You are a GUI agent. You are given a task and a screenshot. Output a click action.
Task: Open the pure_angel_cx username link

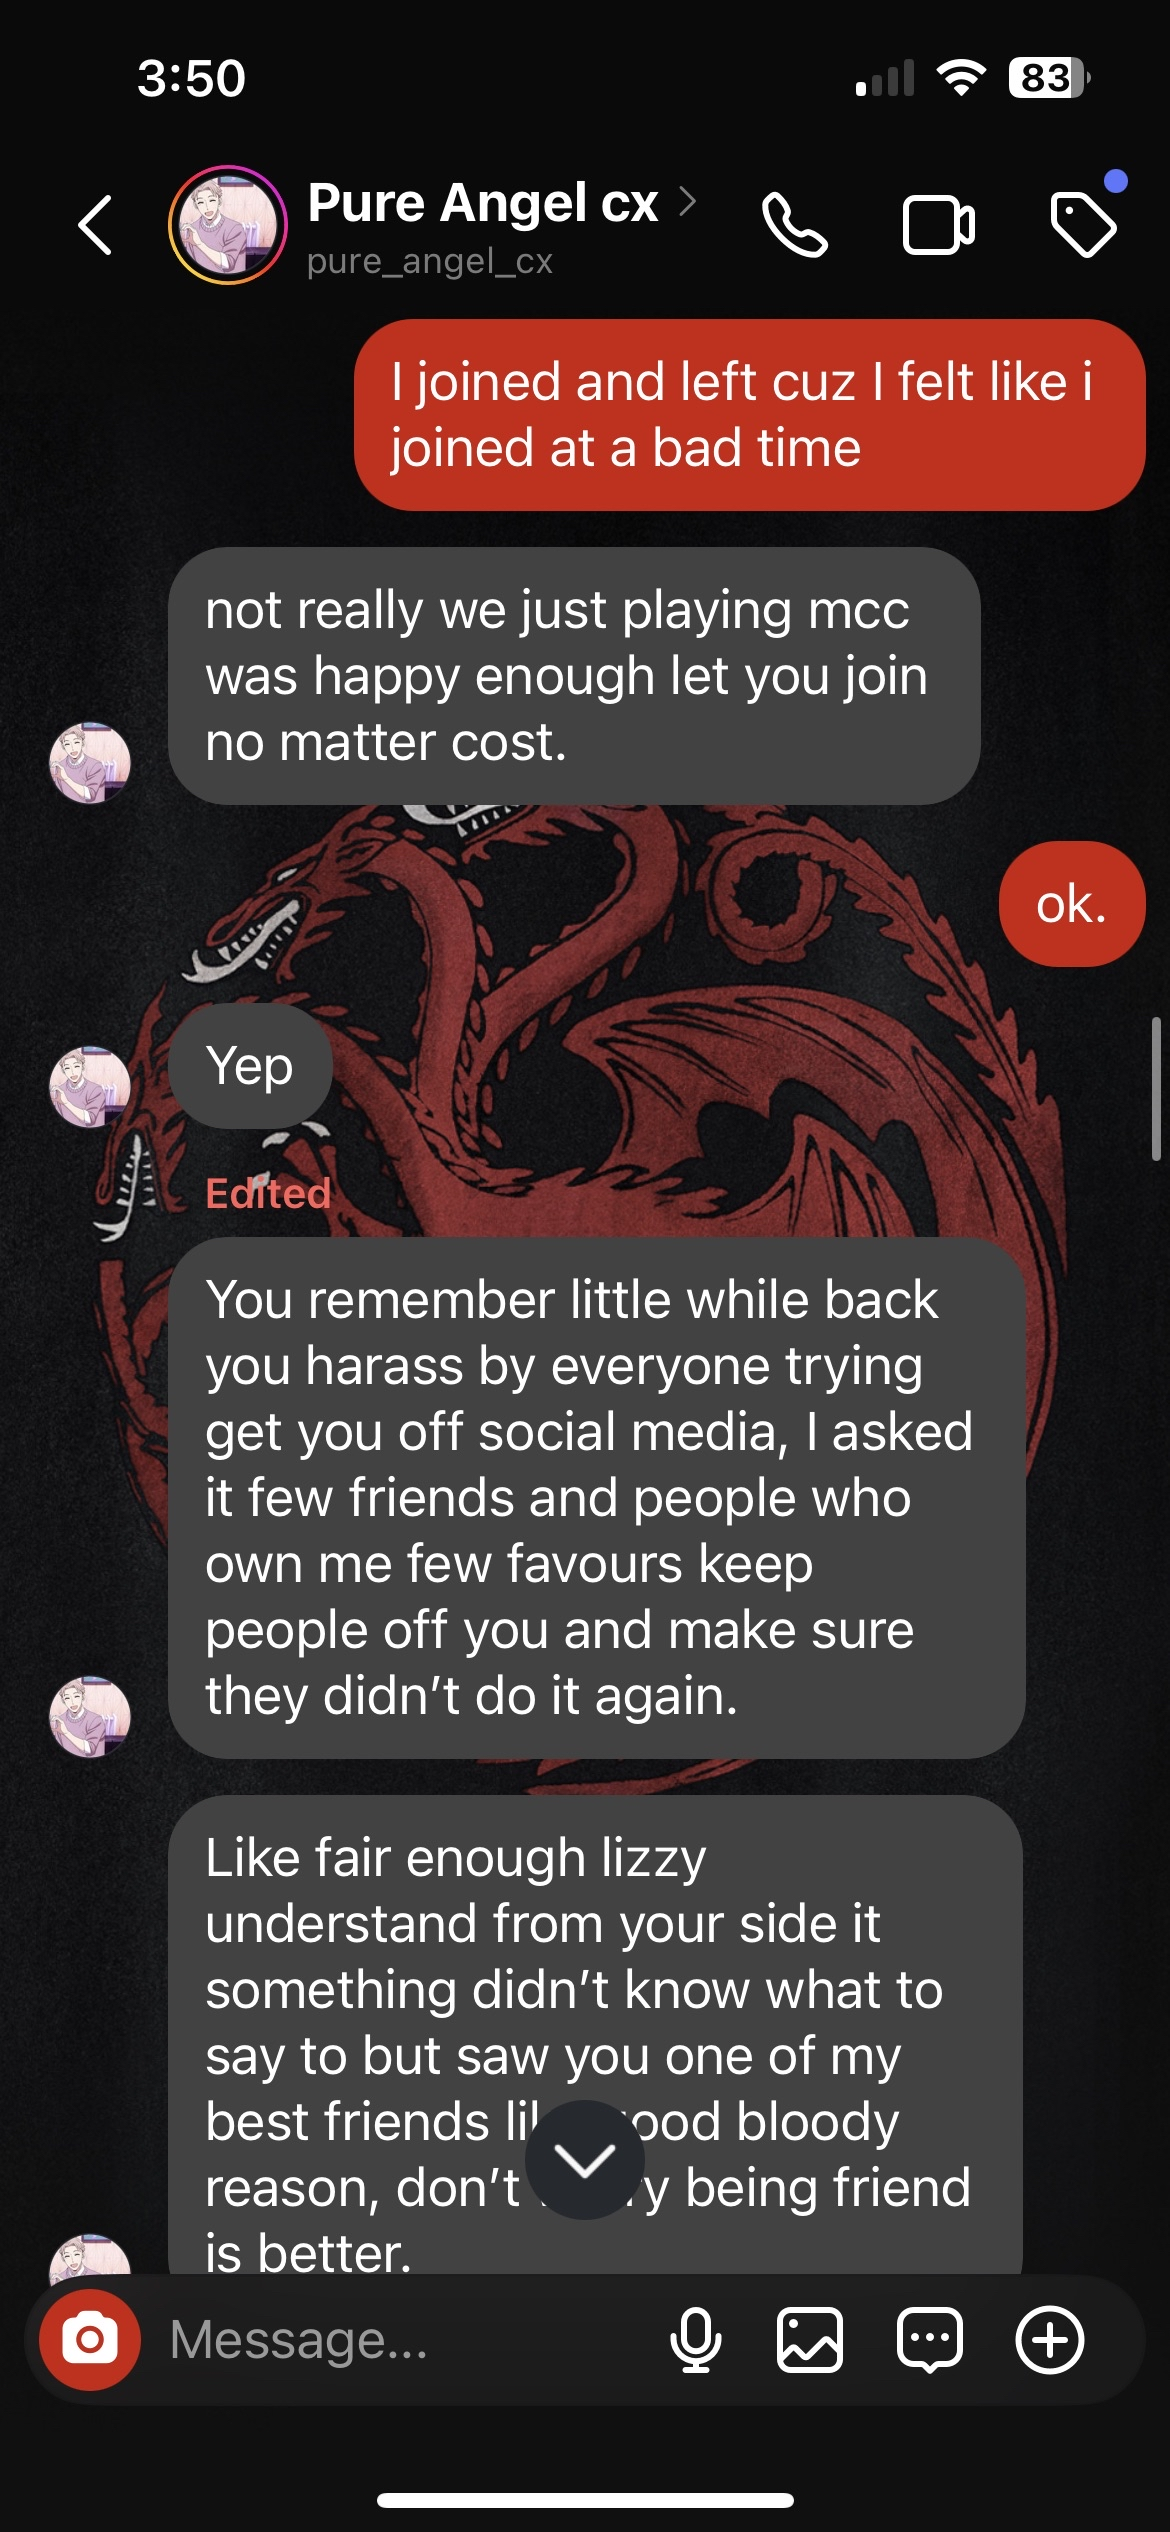coord(430,261)
